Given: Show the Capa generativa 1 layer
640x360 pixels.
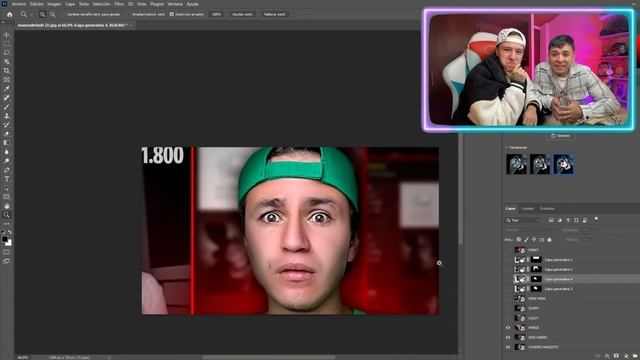Looking at the screenshot, I should coord(508,260).
